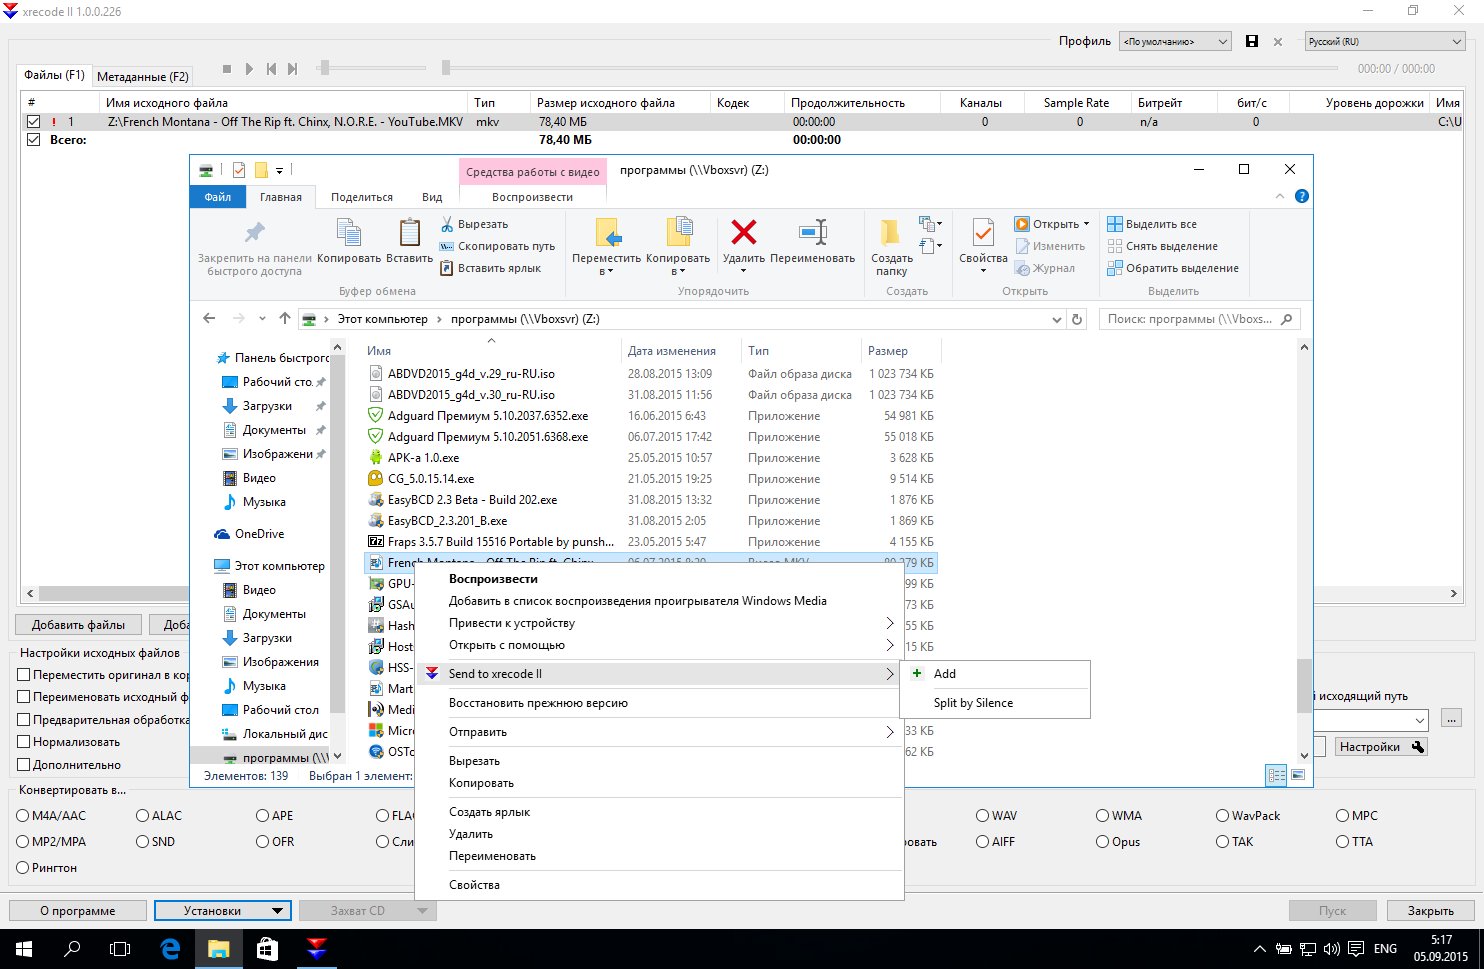Click the xrecode taskbar icon
This screenshot has height=969, width=1484.
(x=316, y=949)
